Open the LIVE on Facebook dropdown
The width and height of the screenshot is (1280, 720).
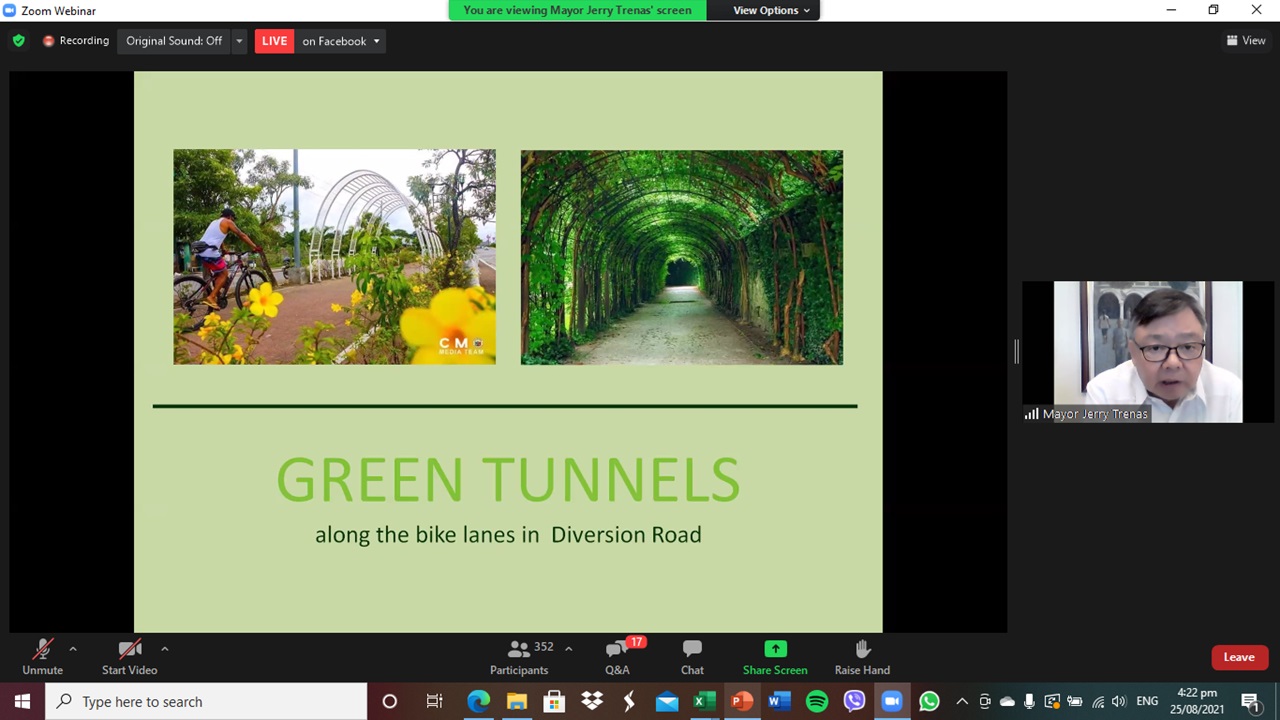340,41
